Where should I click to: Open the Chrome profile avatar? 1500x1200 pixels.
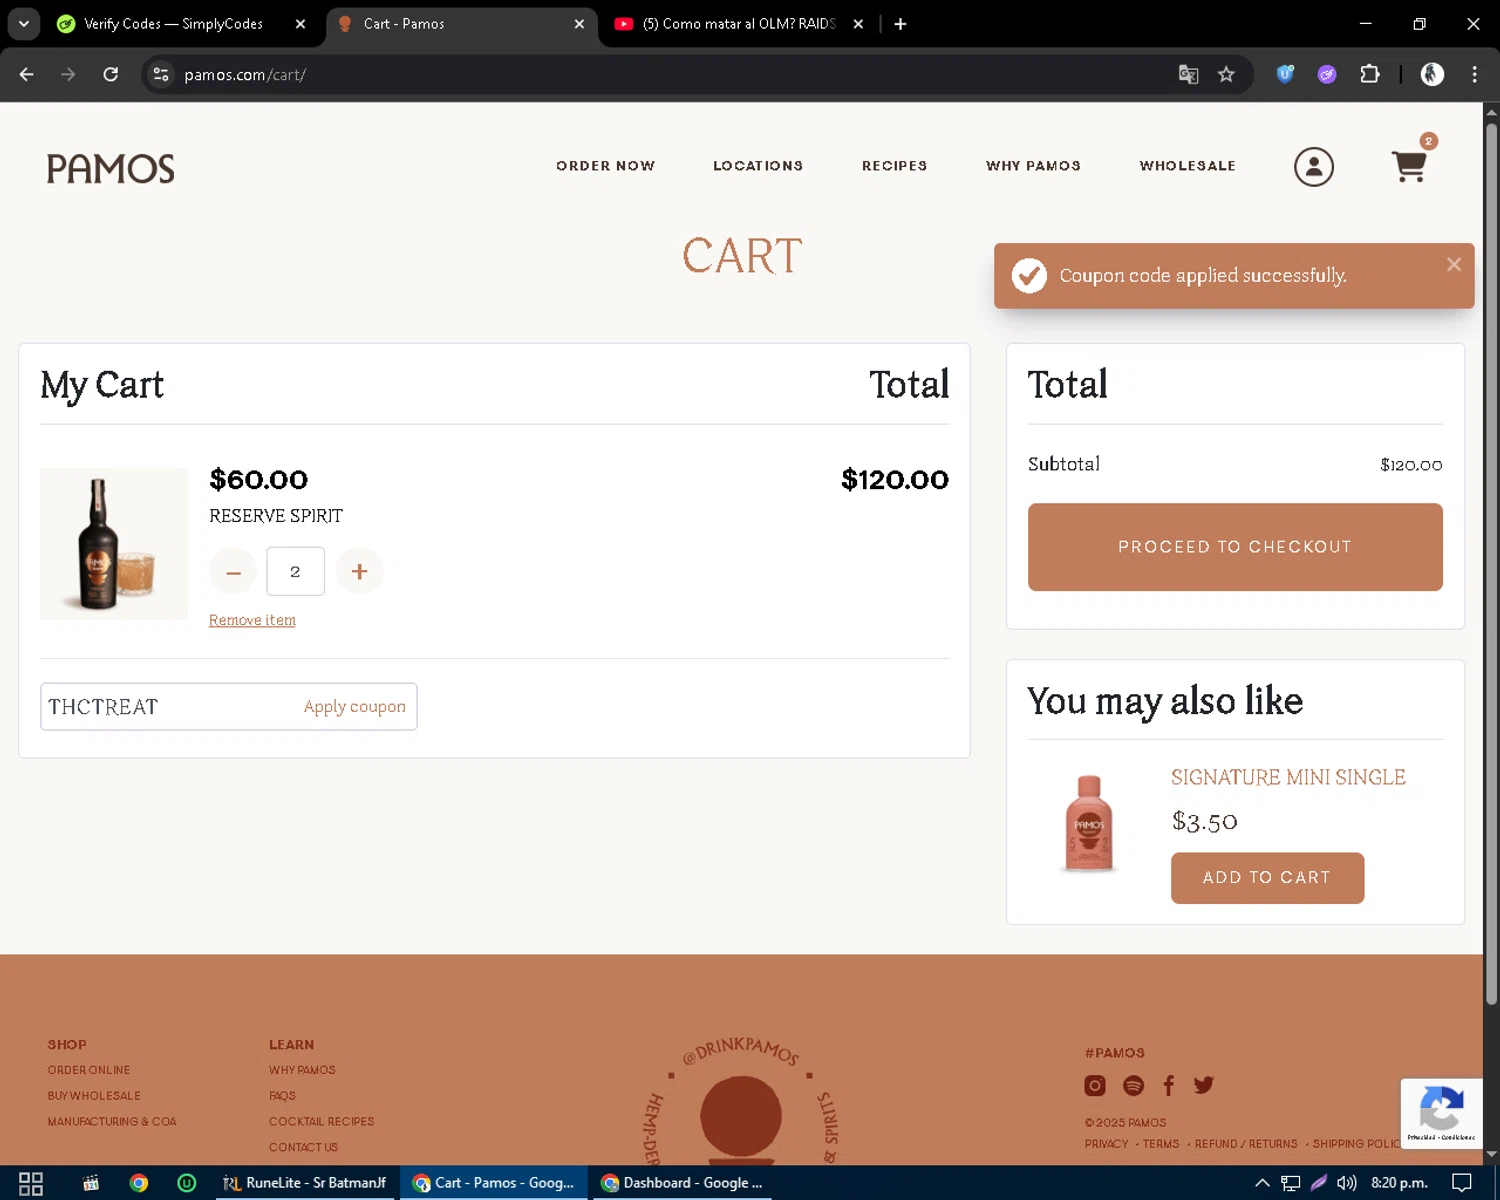pos(1432,74)
